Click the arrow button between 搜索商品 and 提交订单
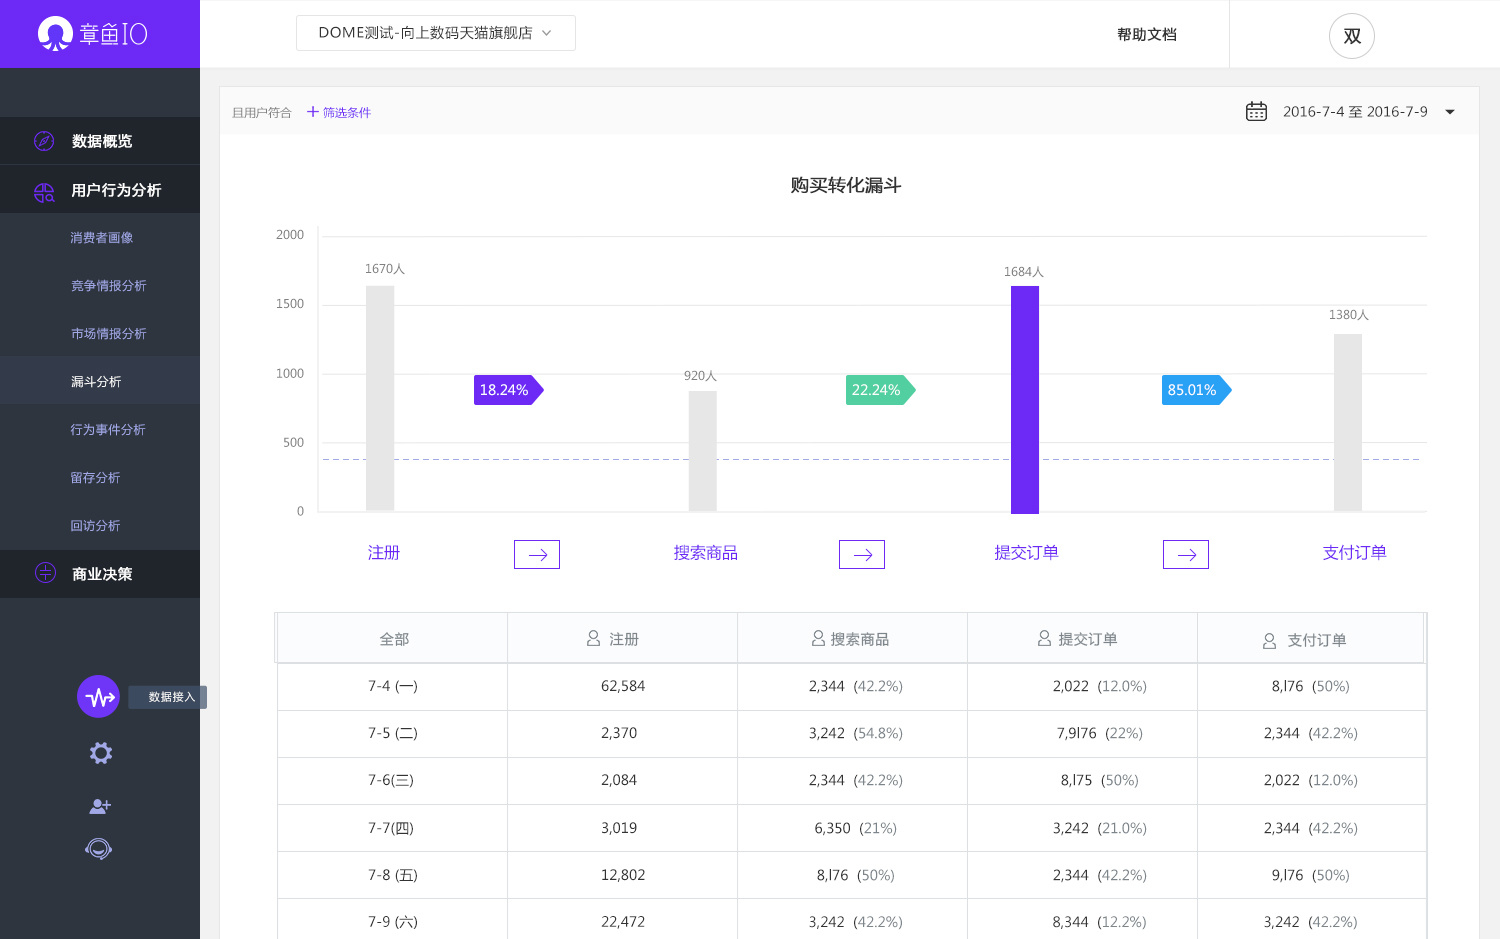The width and height of the screenshot is (1500, 939). pos(862,554)
